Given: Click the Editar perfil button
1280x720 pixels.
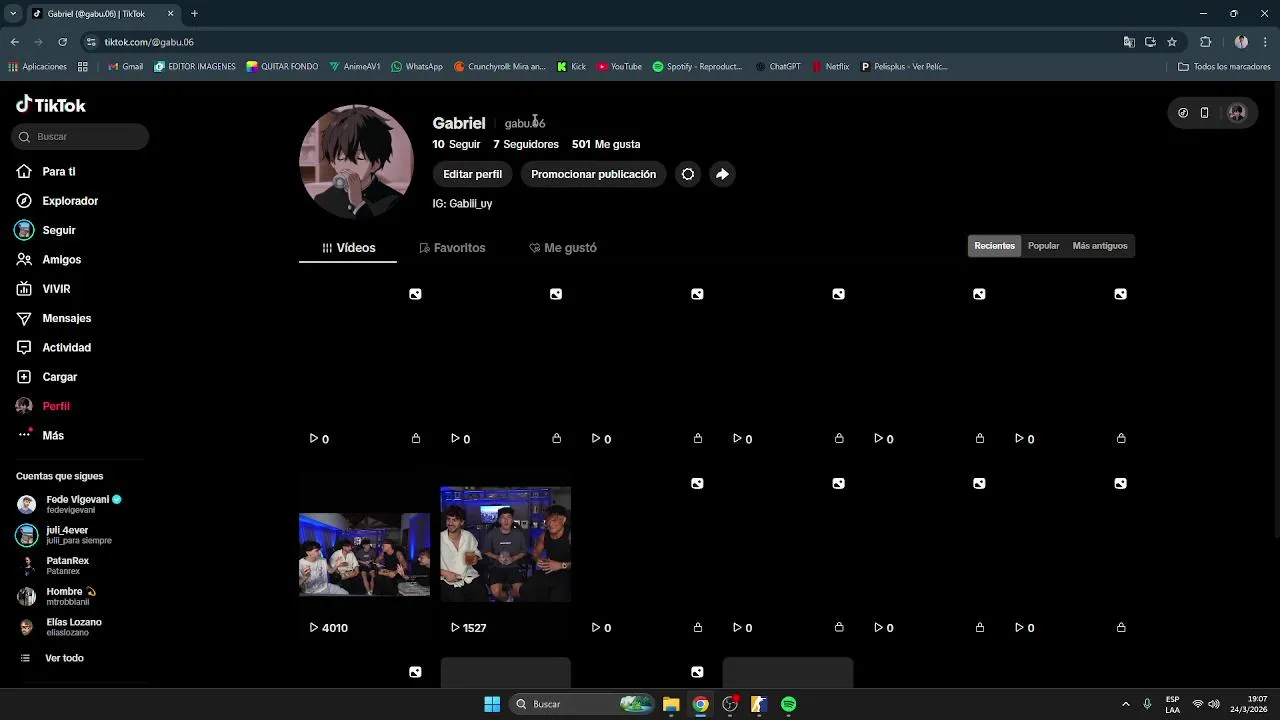Looking at the screenshot, I should pyautogui.click(x=472, y=174).
